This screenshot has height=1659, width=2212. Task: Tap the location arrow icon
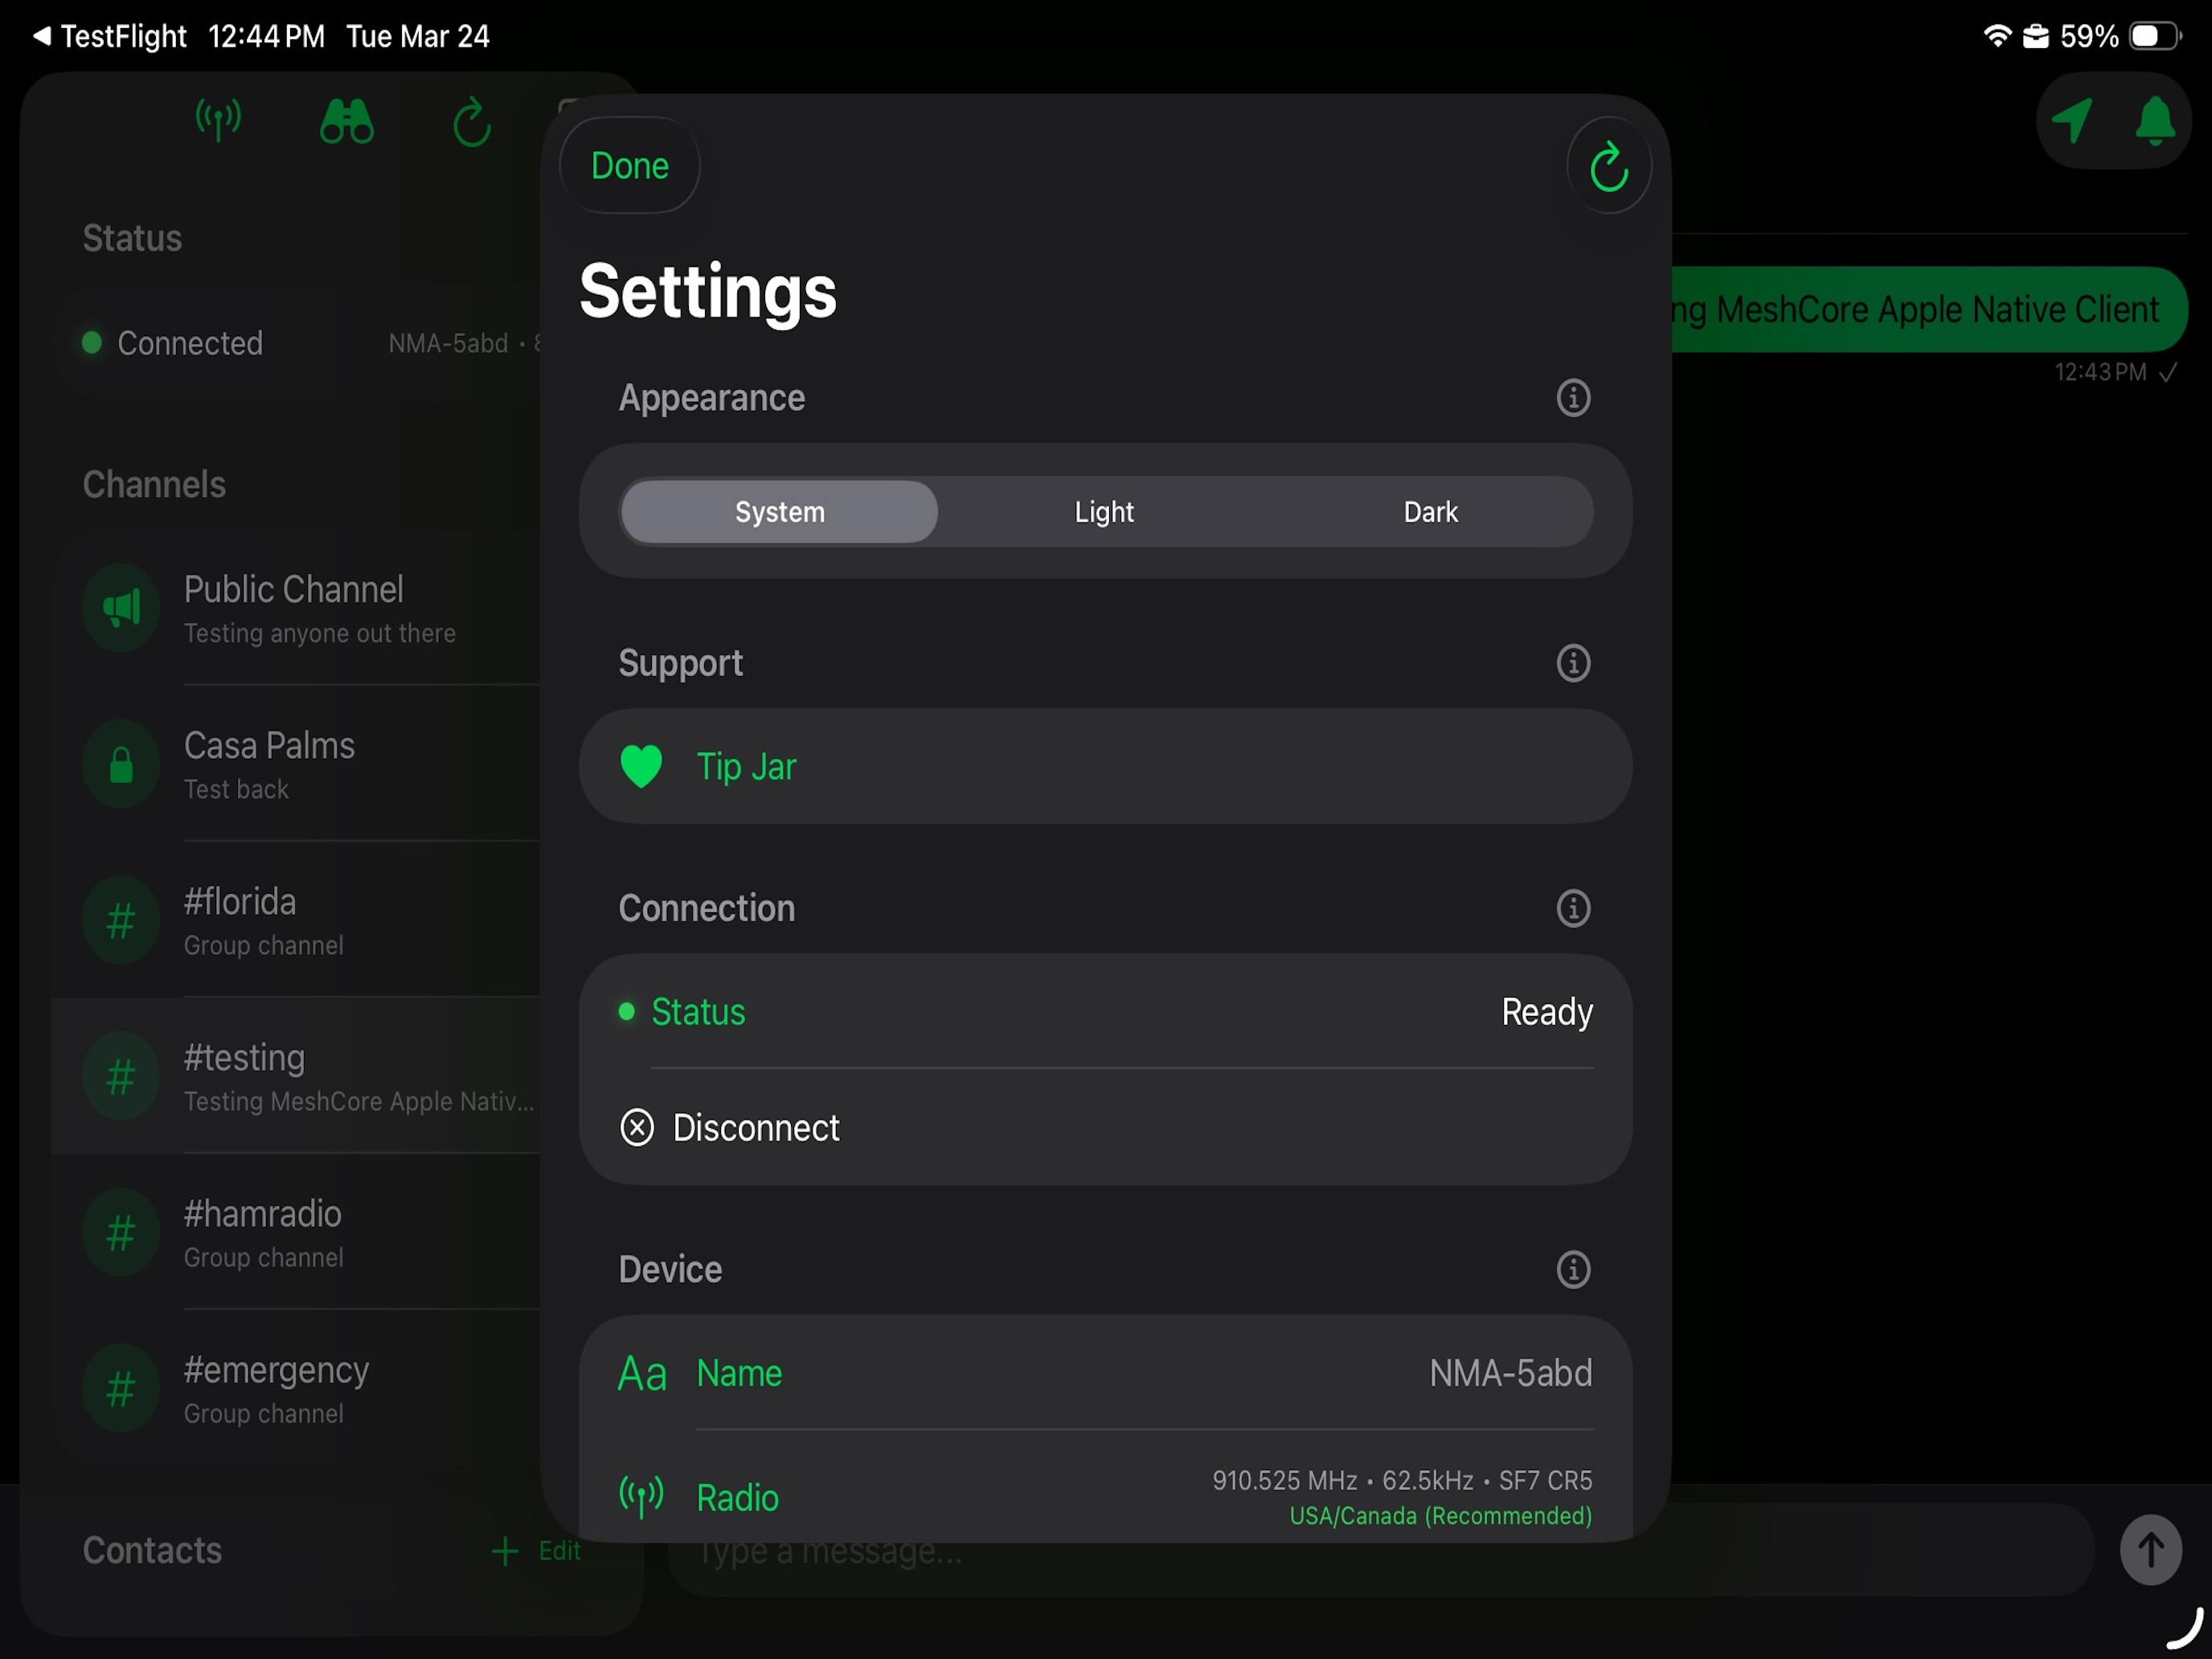(x=2072, y=121)
